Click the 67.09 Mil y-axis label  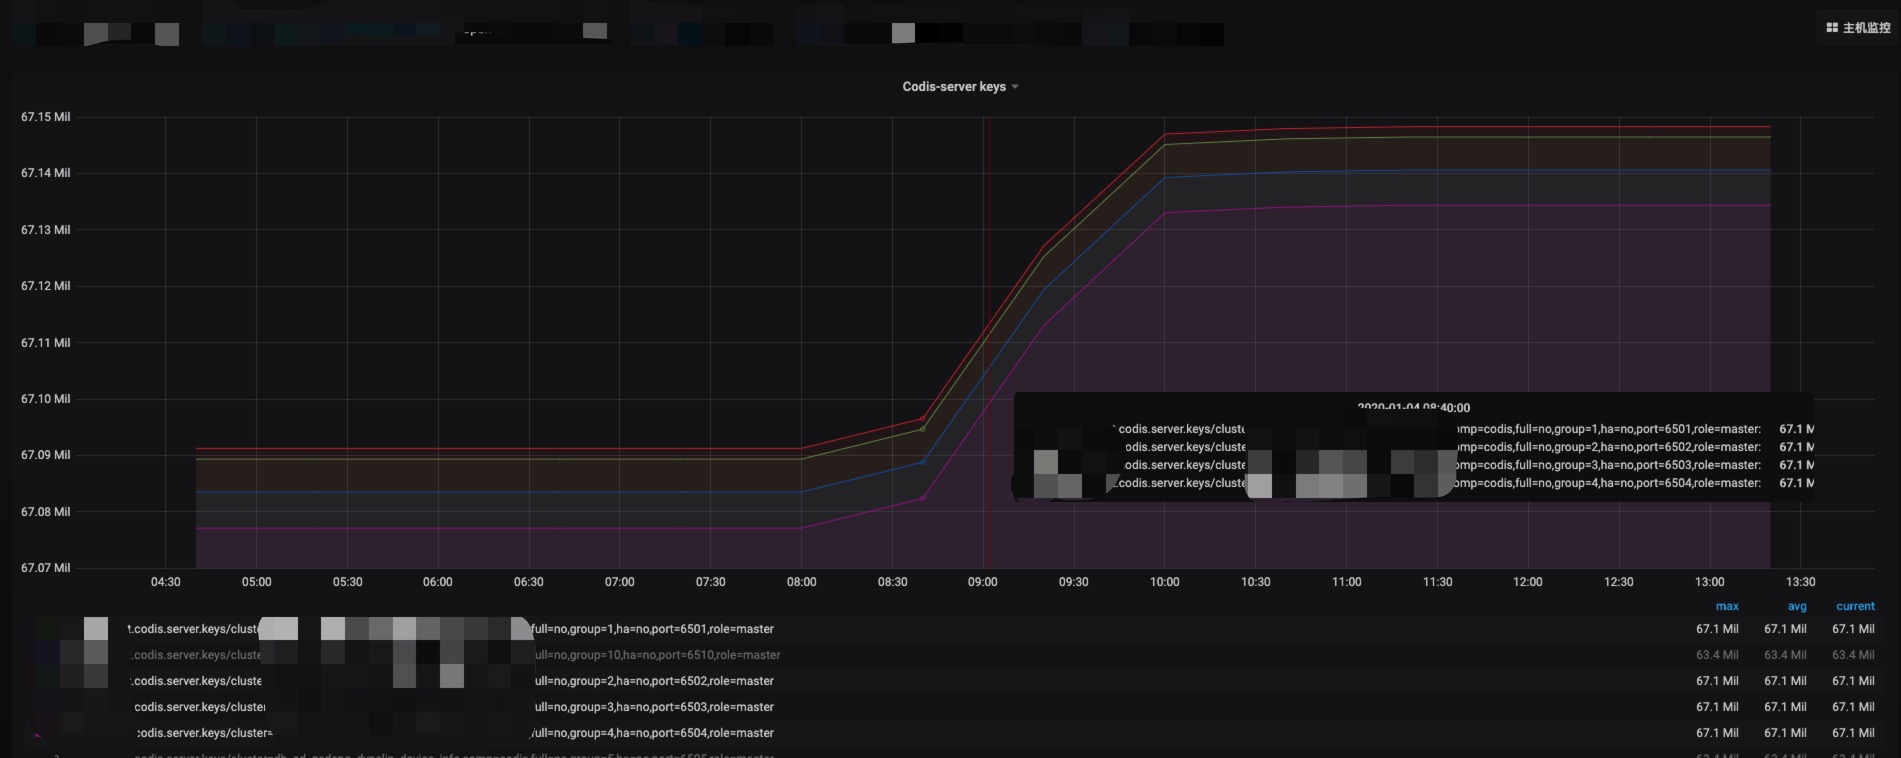pos(45,455)
